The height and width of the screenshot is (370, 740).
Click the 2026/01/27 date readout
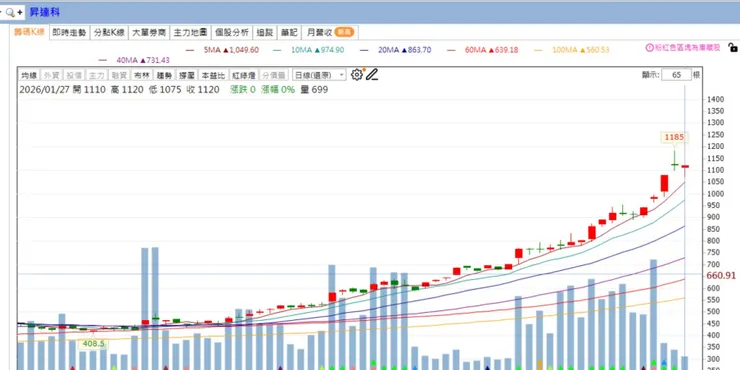[44, 90]
